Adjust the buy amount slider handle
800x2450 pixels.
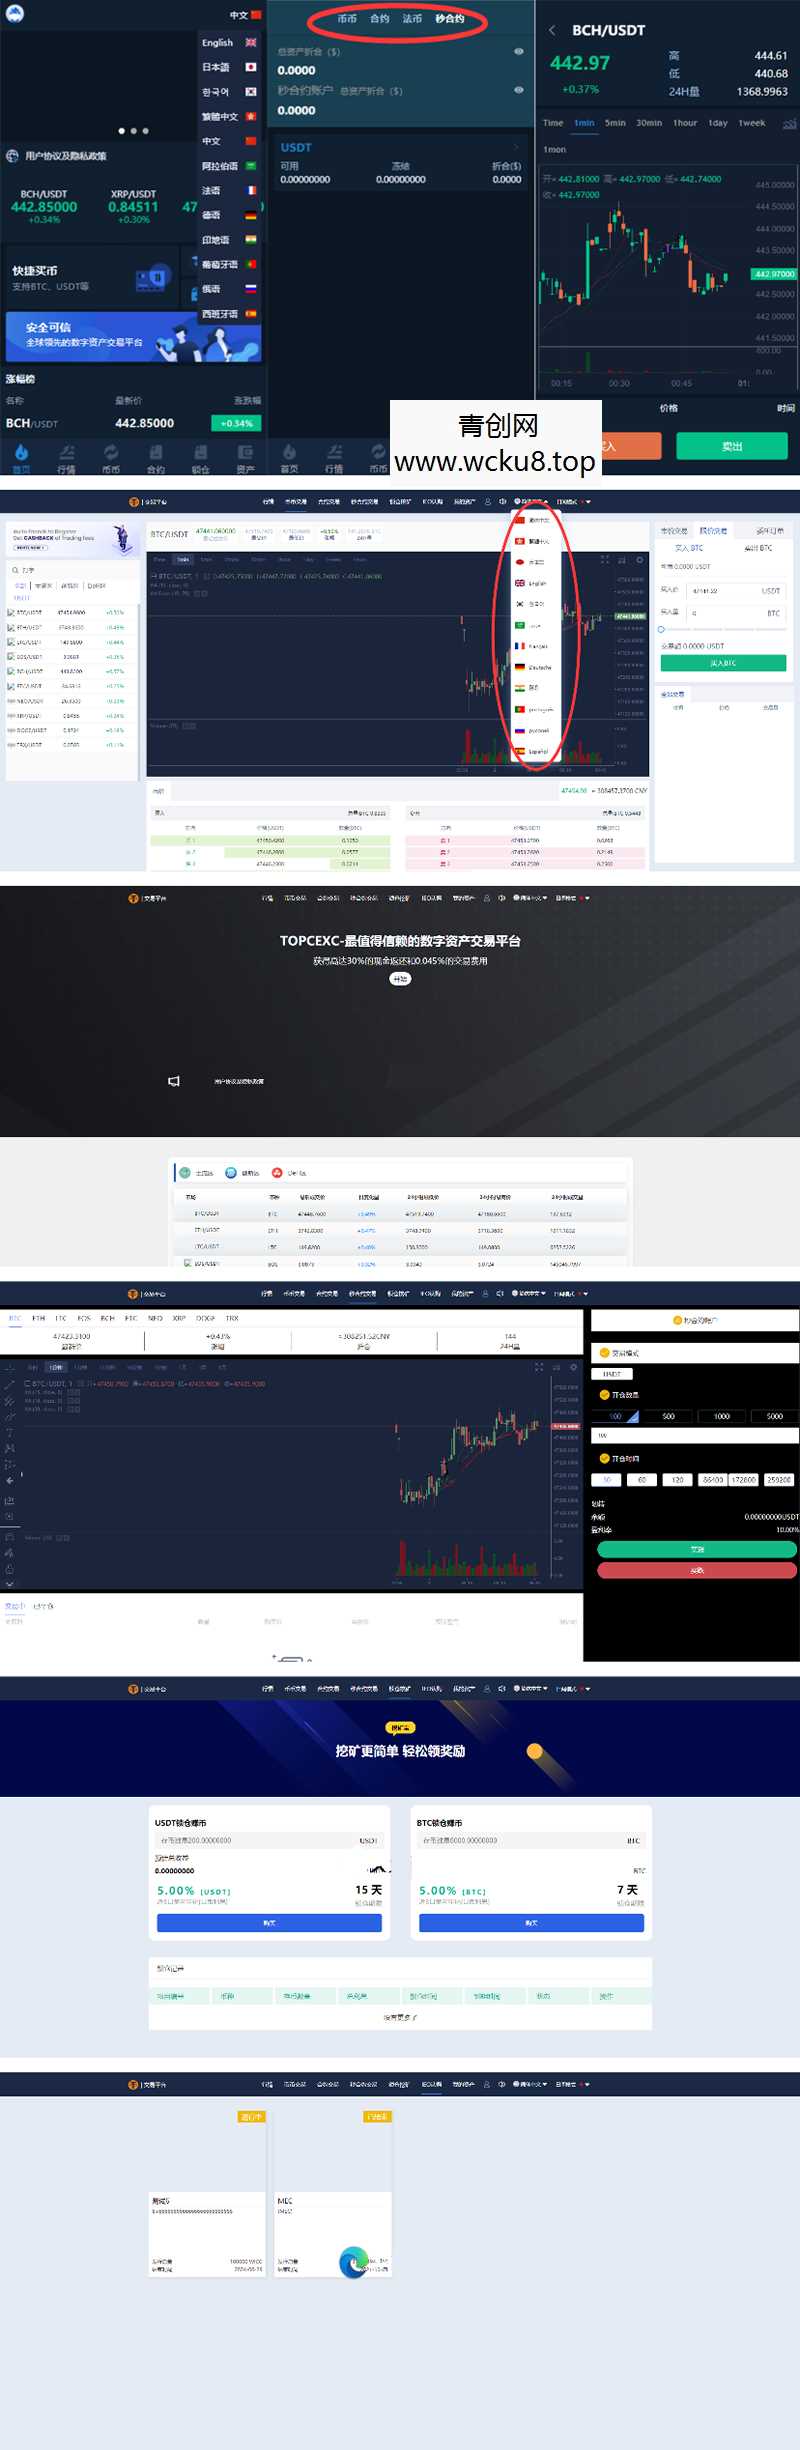tap(661, 629)
